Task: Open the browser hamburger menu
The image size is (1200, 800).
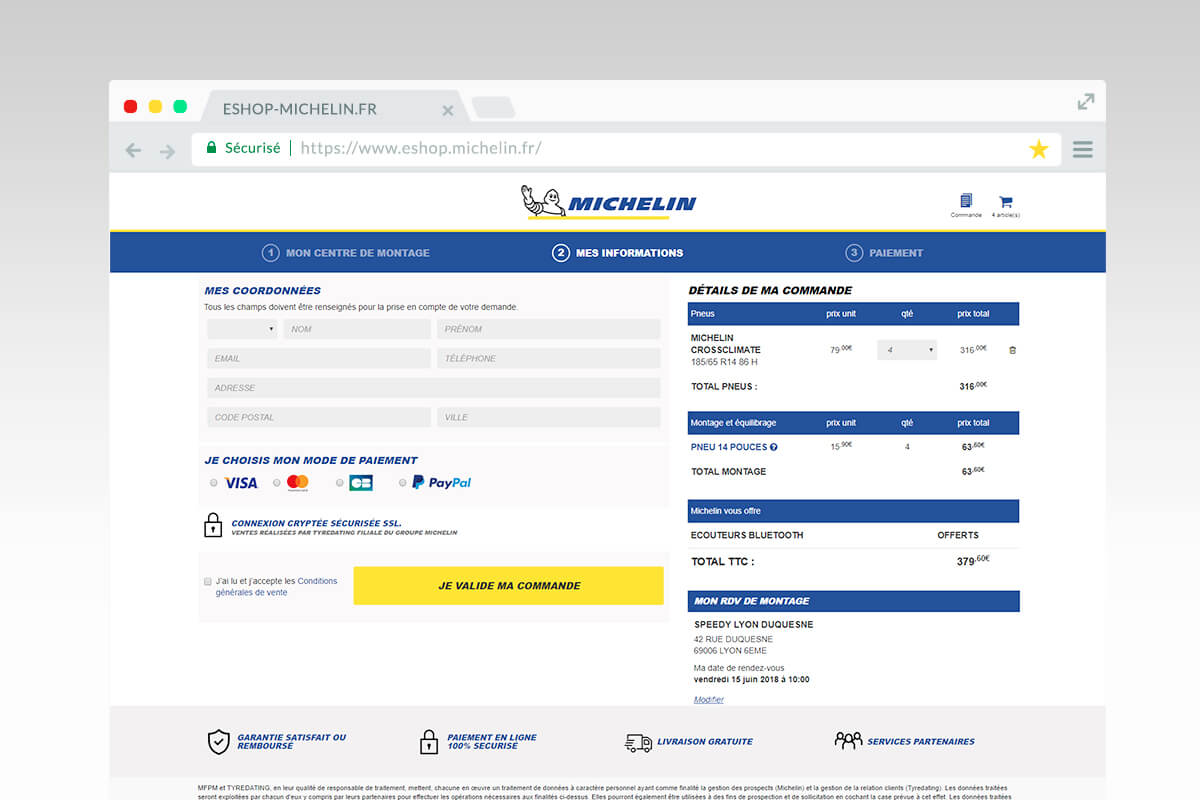Action: coord(1082,150)
